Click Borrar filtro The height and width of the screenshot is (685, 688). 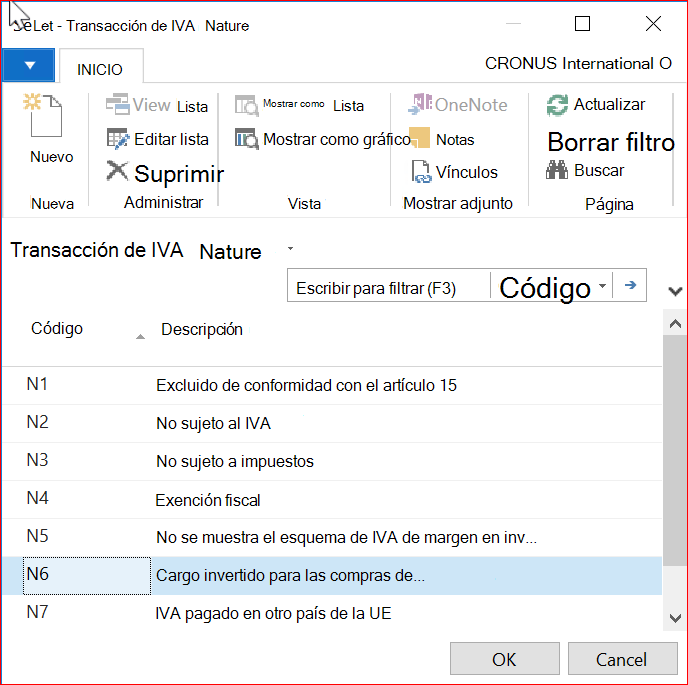611,142
